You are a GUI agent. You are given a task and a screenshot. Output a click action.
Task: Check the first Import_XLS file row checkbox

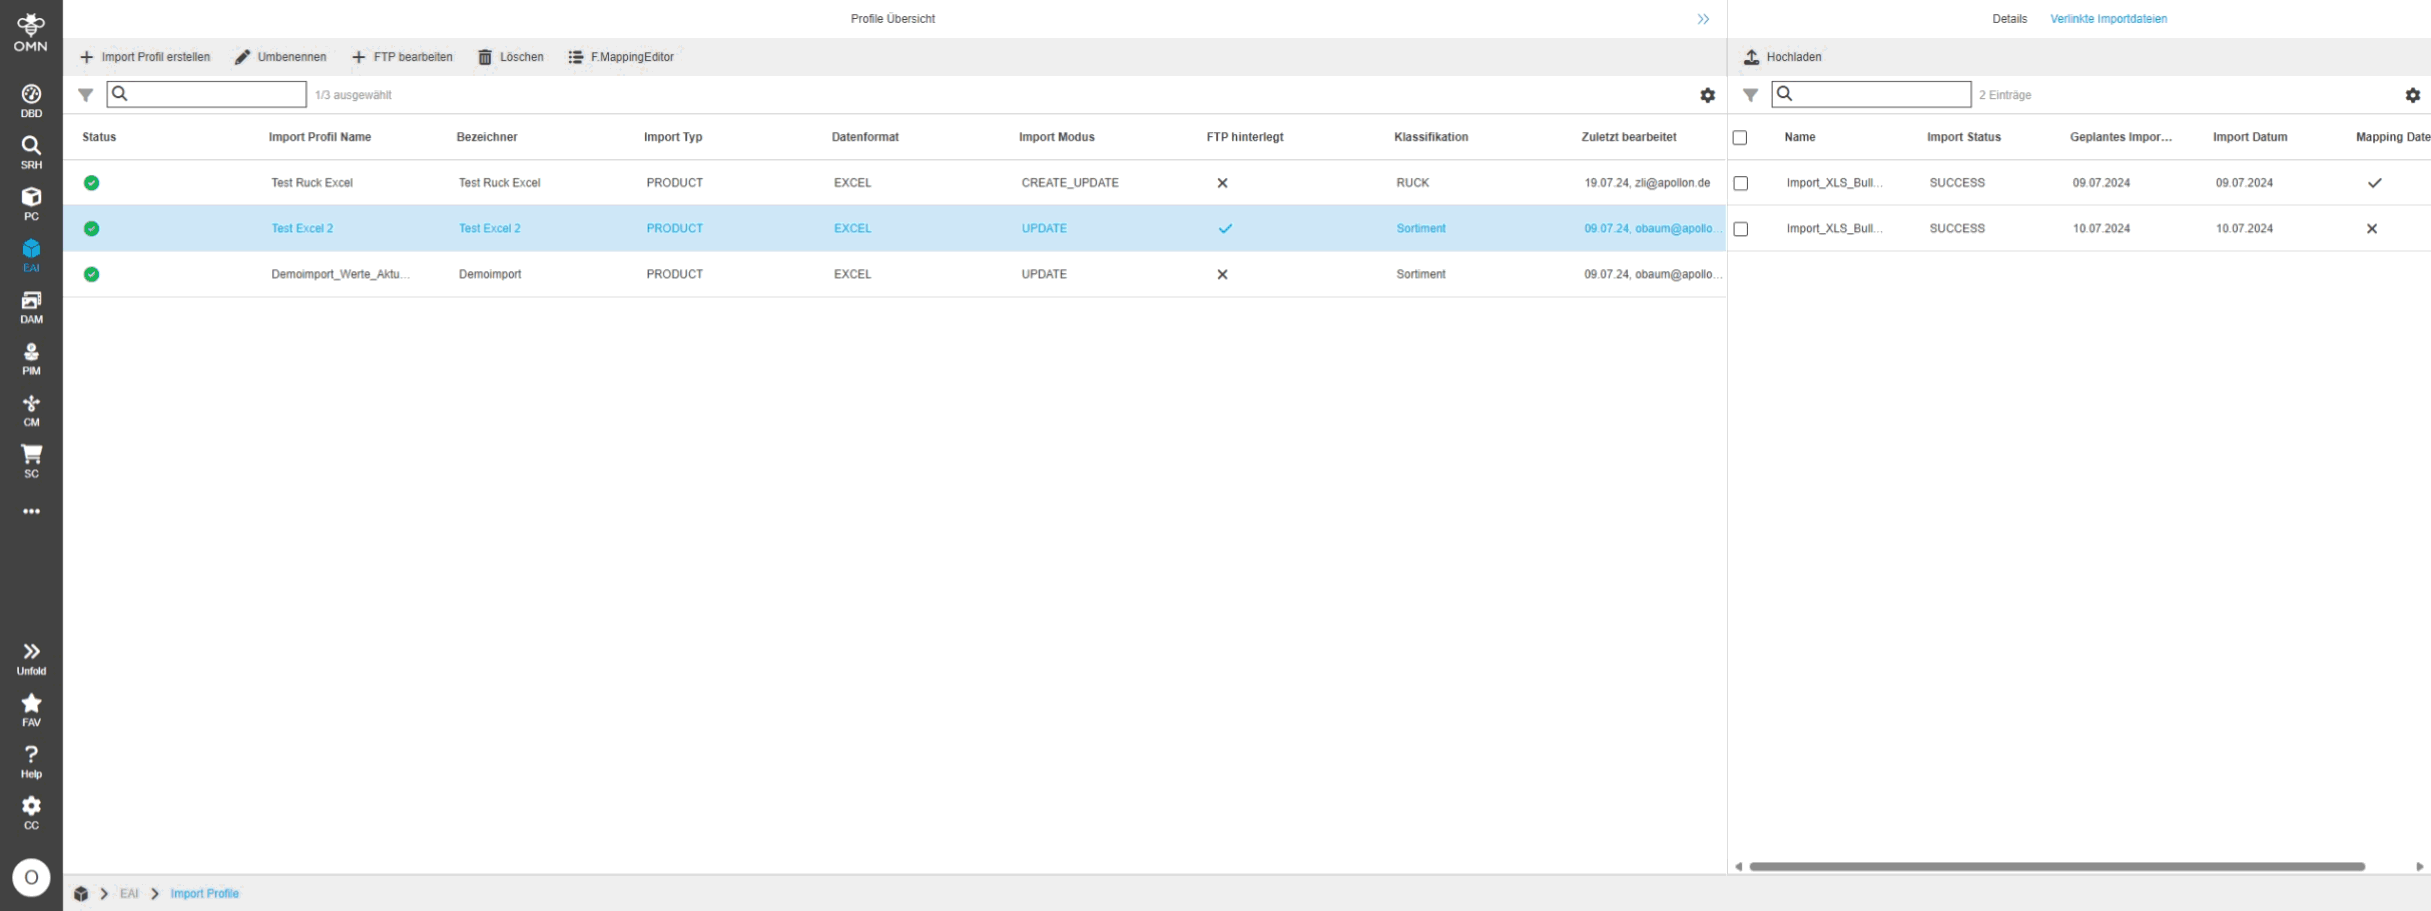click(x=1741, y=184)
